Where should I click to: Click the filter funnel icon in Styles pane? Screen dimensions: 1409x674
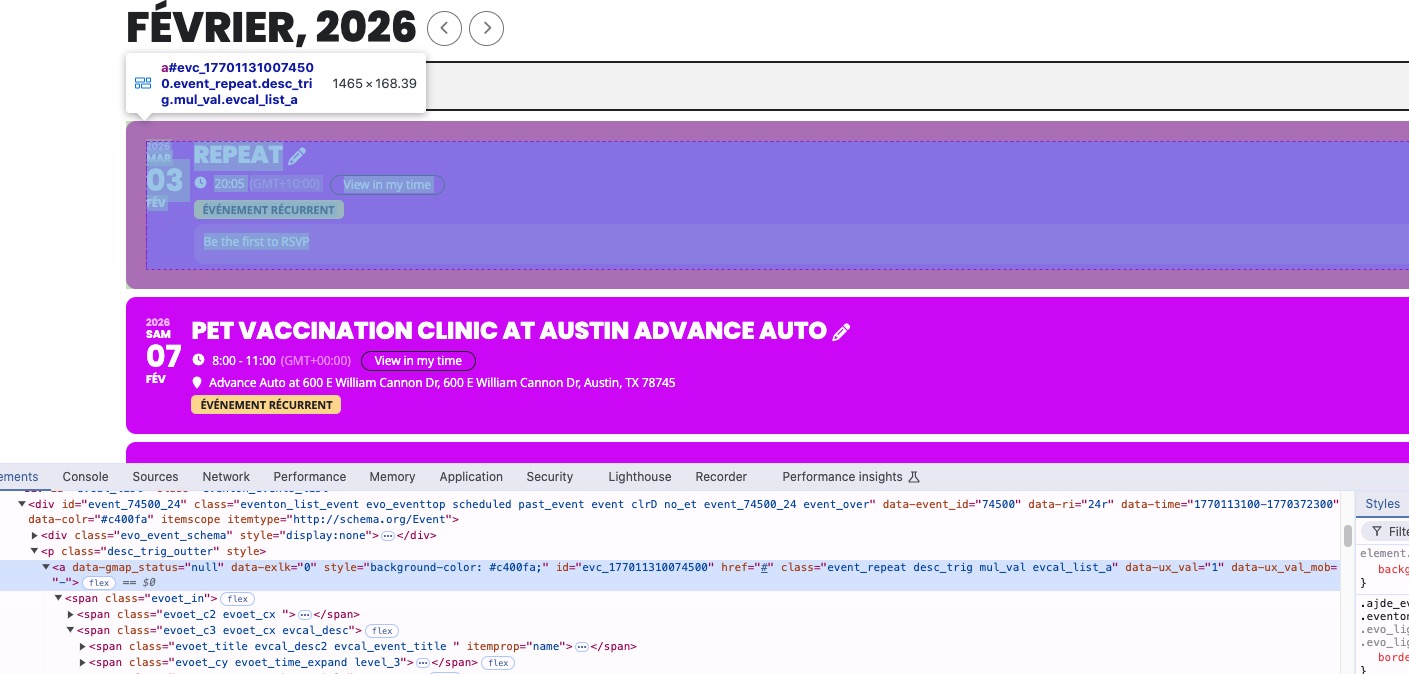[1377, 531]
